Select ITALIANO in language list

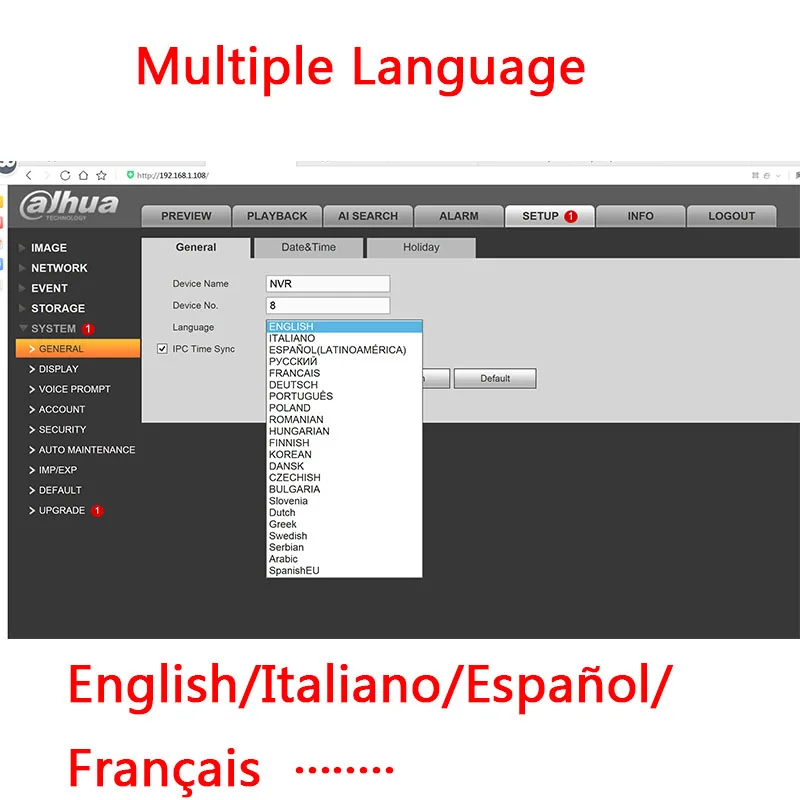[344, 338]
